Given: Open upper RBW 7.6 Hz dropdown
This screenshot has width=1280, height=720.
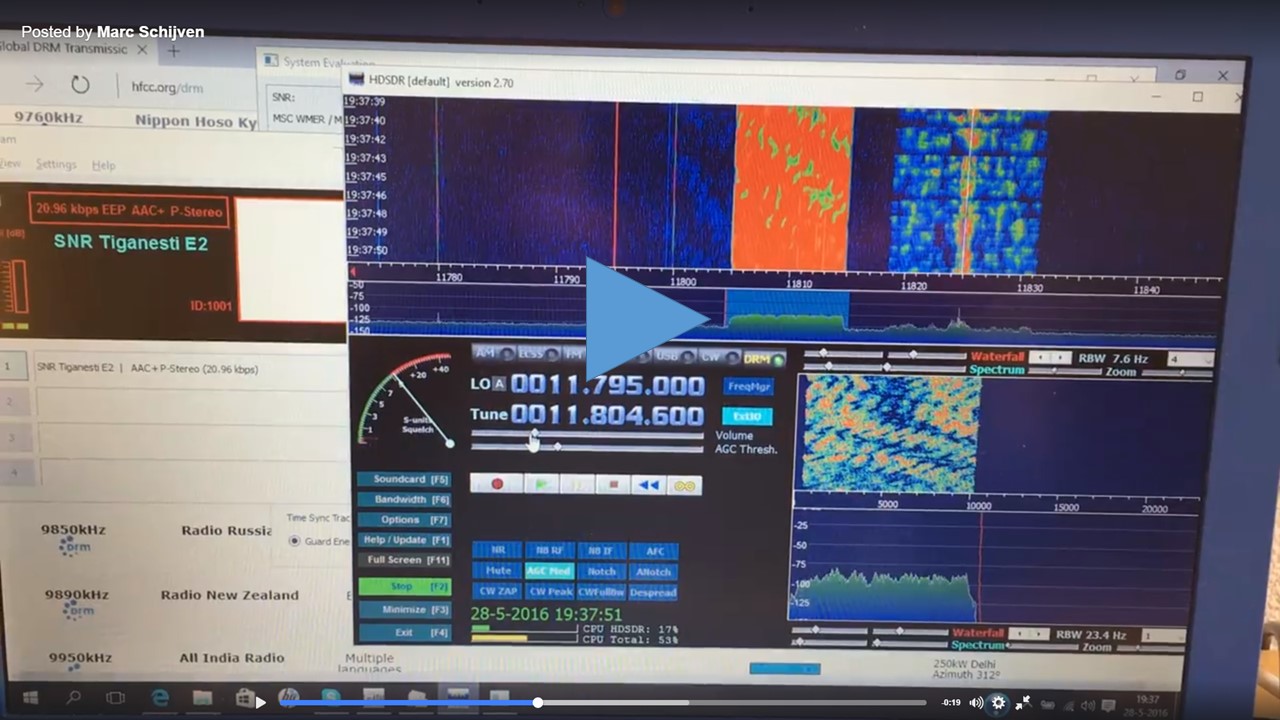Looking at the screenshot, I should click(1190, 359).
